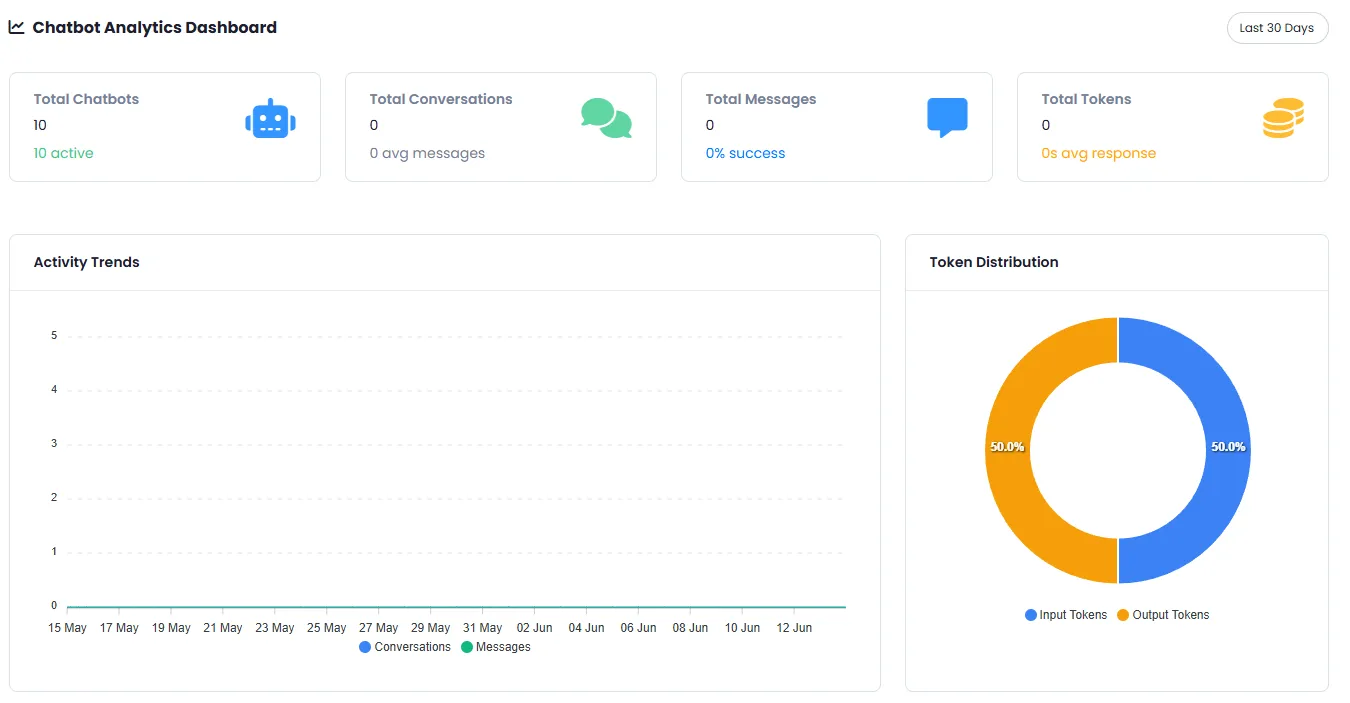Screen dimensions: 1350x703
Task: Click the 'Token Distribution' panel heading
Action: tap(994, 262)
